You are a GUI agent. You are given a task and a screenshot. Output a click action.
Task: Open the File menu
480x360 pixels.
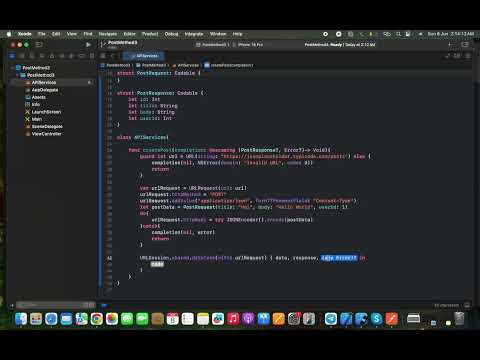42,34
